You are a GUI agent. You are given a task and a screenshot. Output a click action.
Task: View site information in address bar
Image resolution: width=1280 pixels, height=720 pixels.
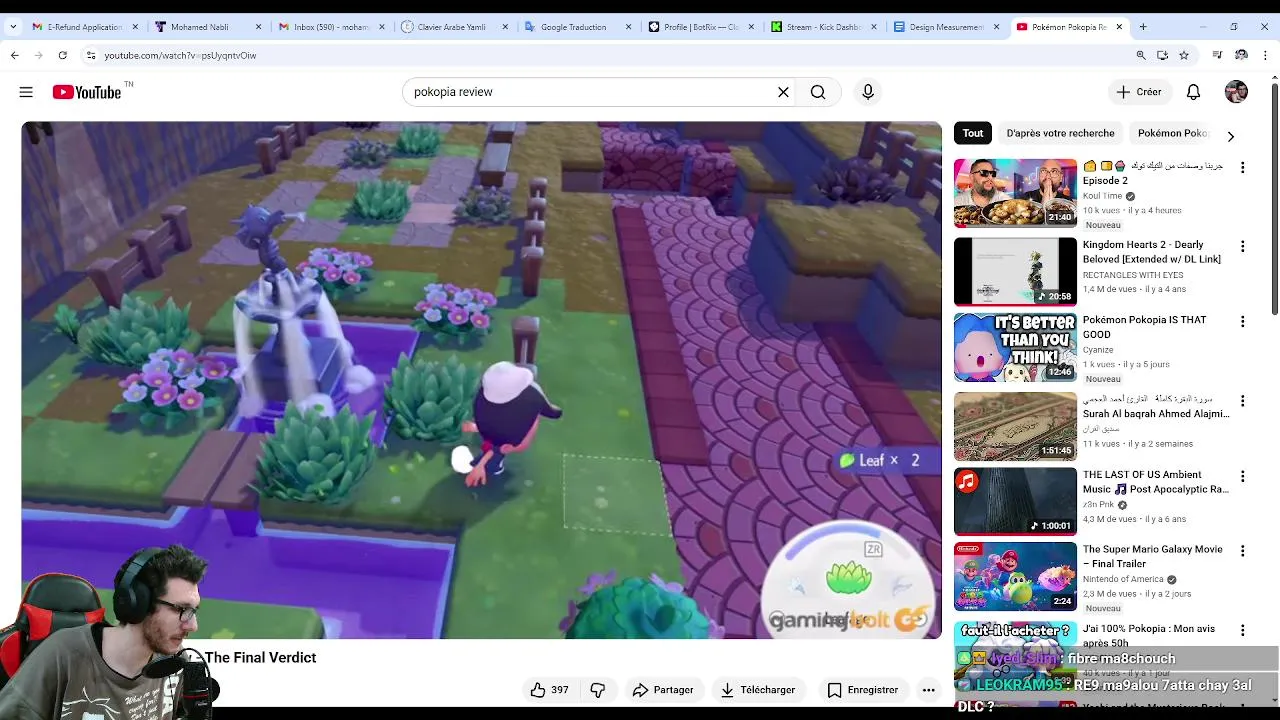tap(91, 55)
